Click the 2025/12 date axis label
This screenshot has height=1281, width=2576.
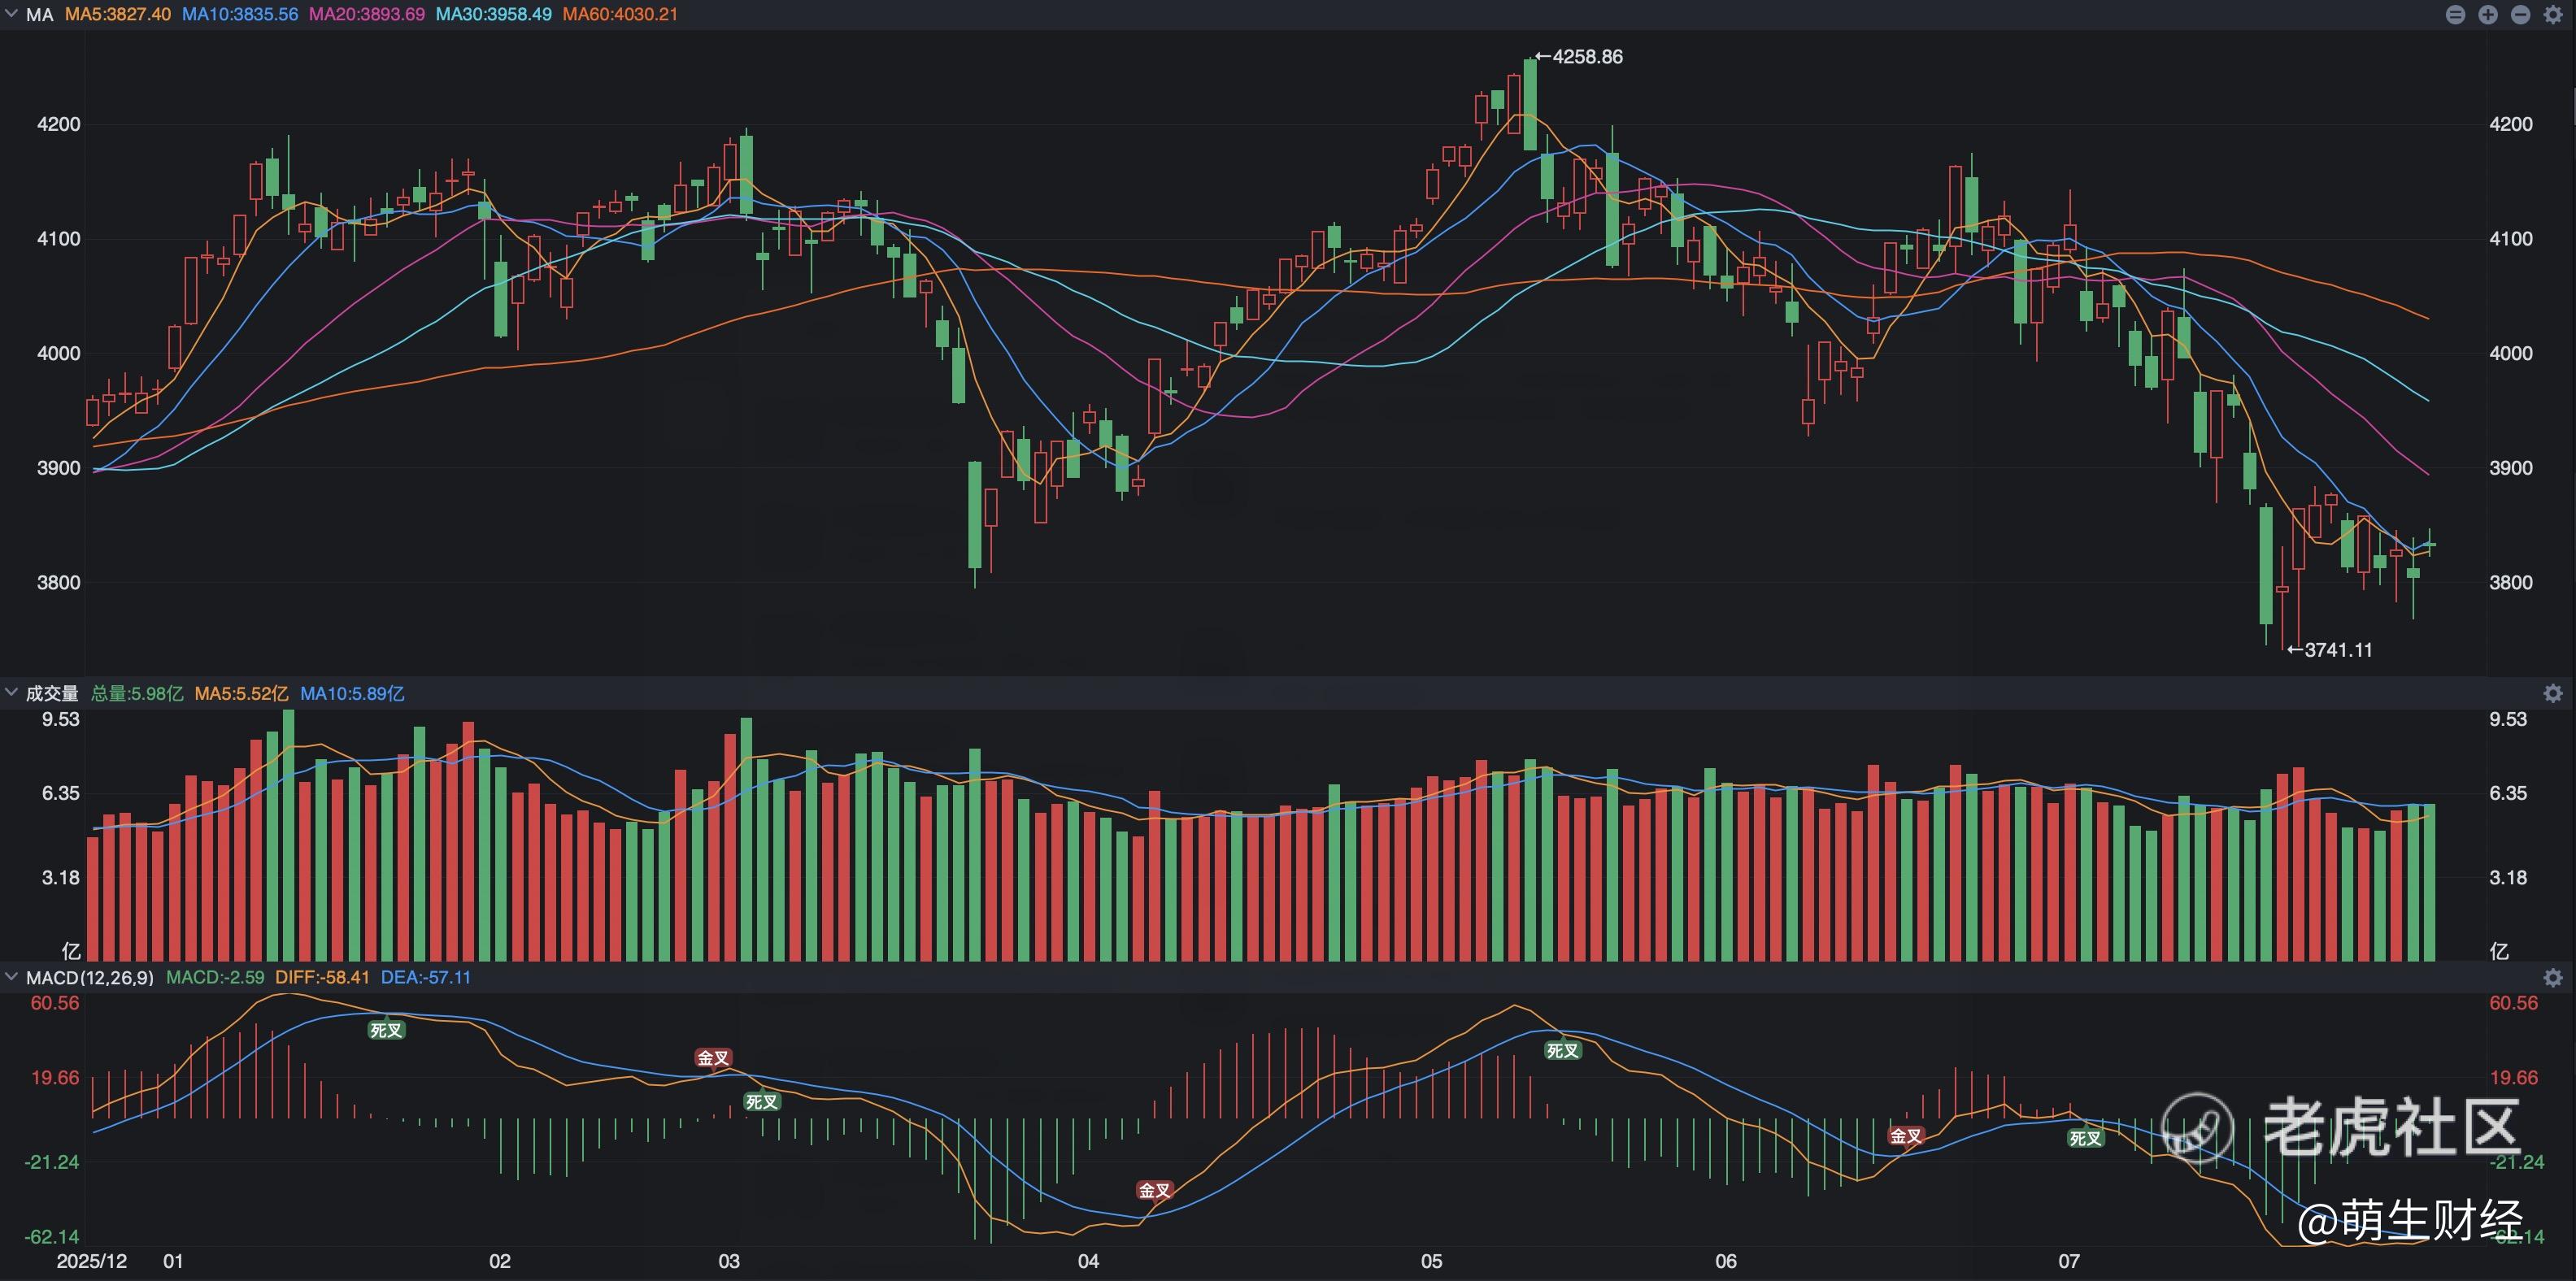point(92,1261)
